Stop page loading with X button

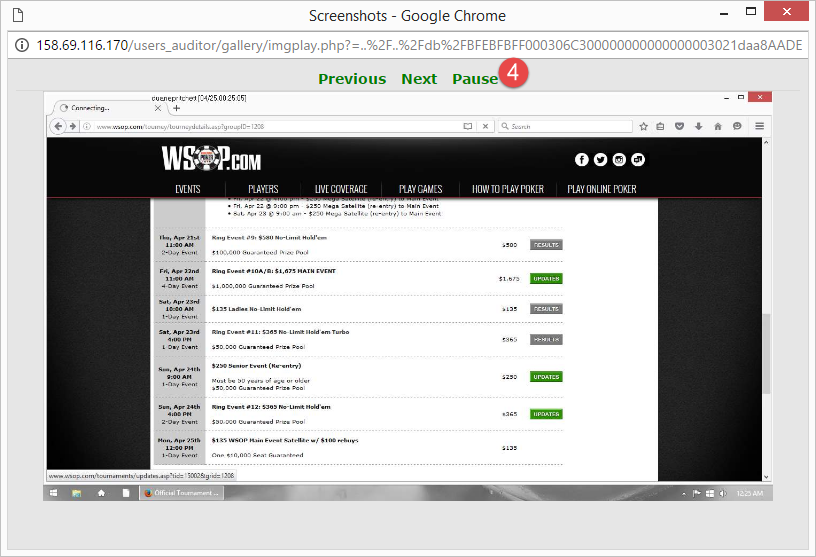[485, 126]
